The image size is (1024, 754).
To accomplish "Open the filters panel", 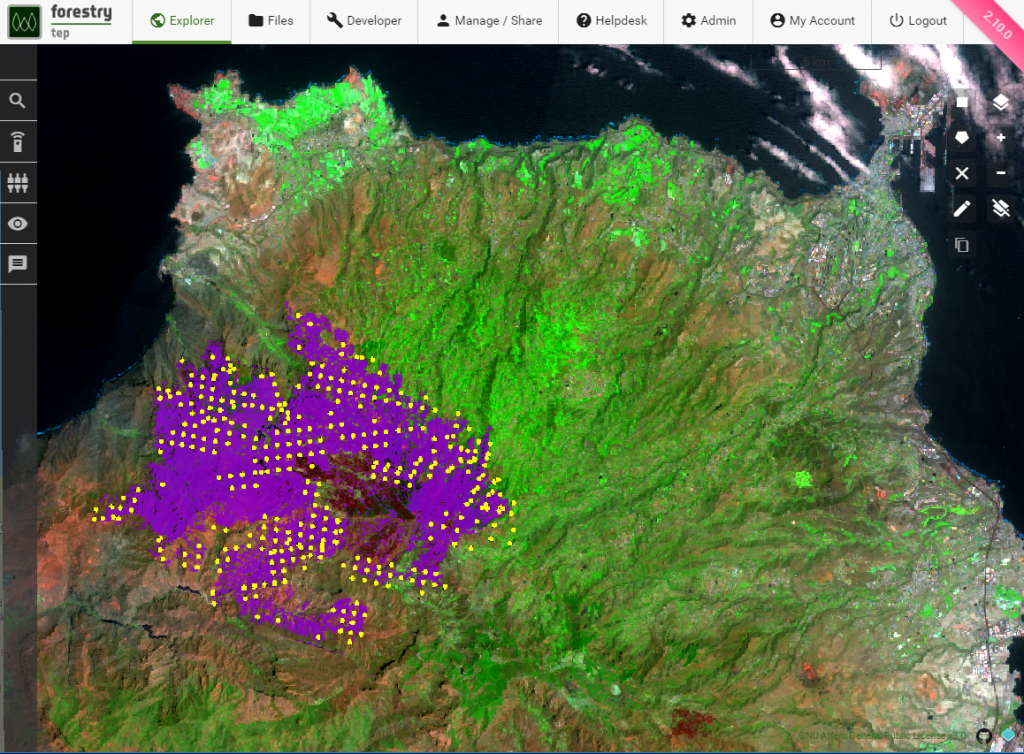I will (18, 182).
